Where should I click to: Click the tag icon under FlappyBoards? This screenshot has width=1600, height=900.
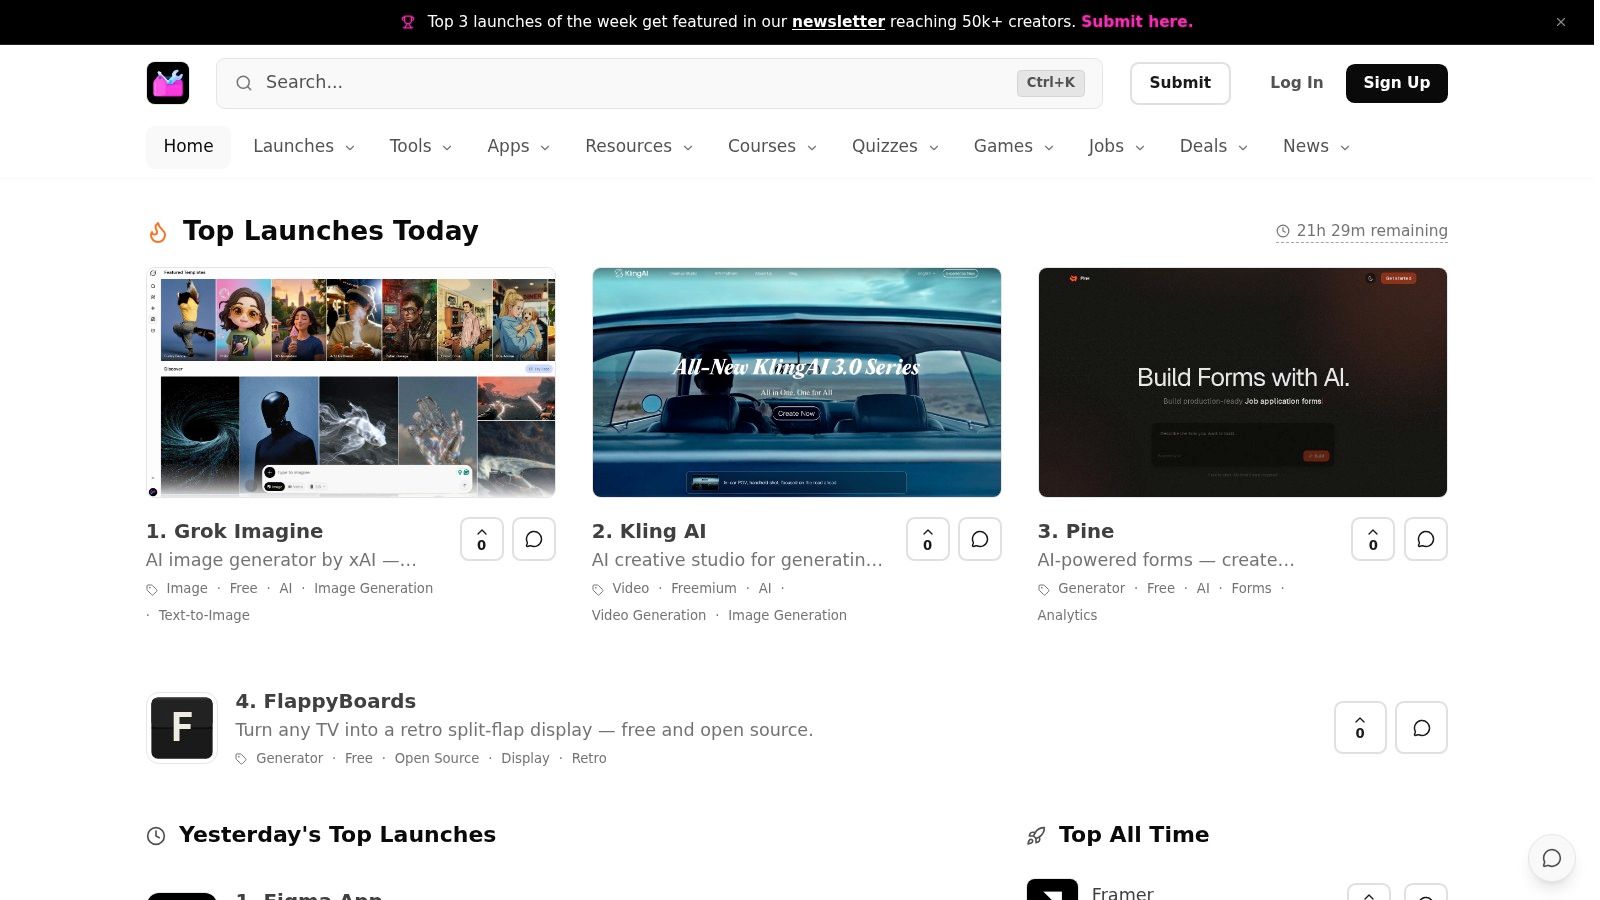241,759
